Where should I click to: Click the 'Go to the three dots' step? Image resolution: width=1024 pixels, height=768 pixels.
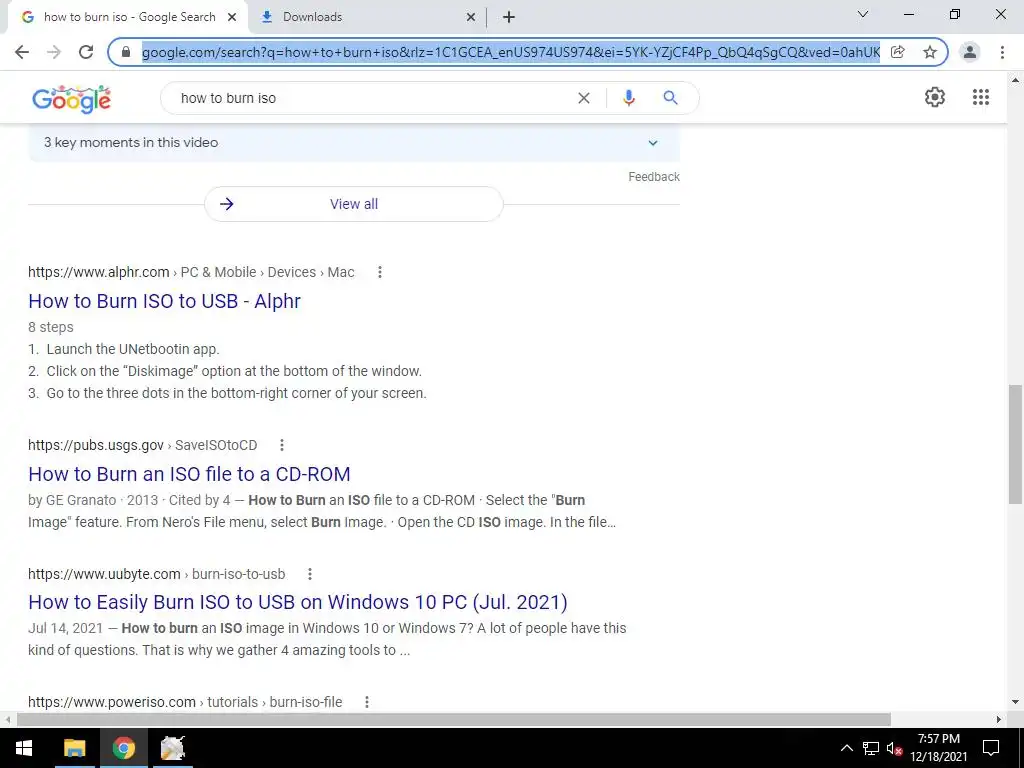tap(236, 394)
